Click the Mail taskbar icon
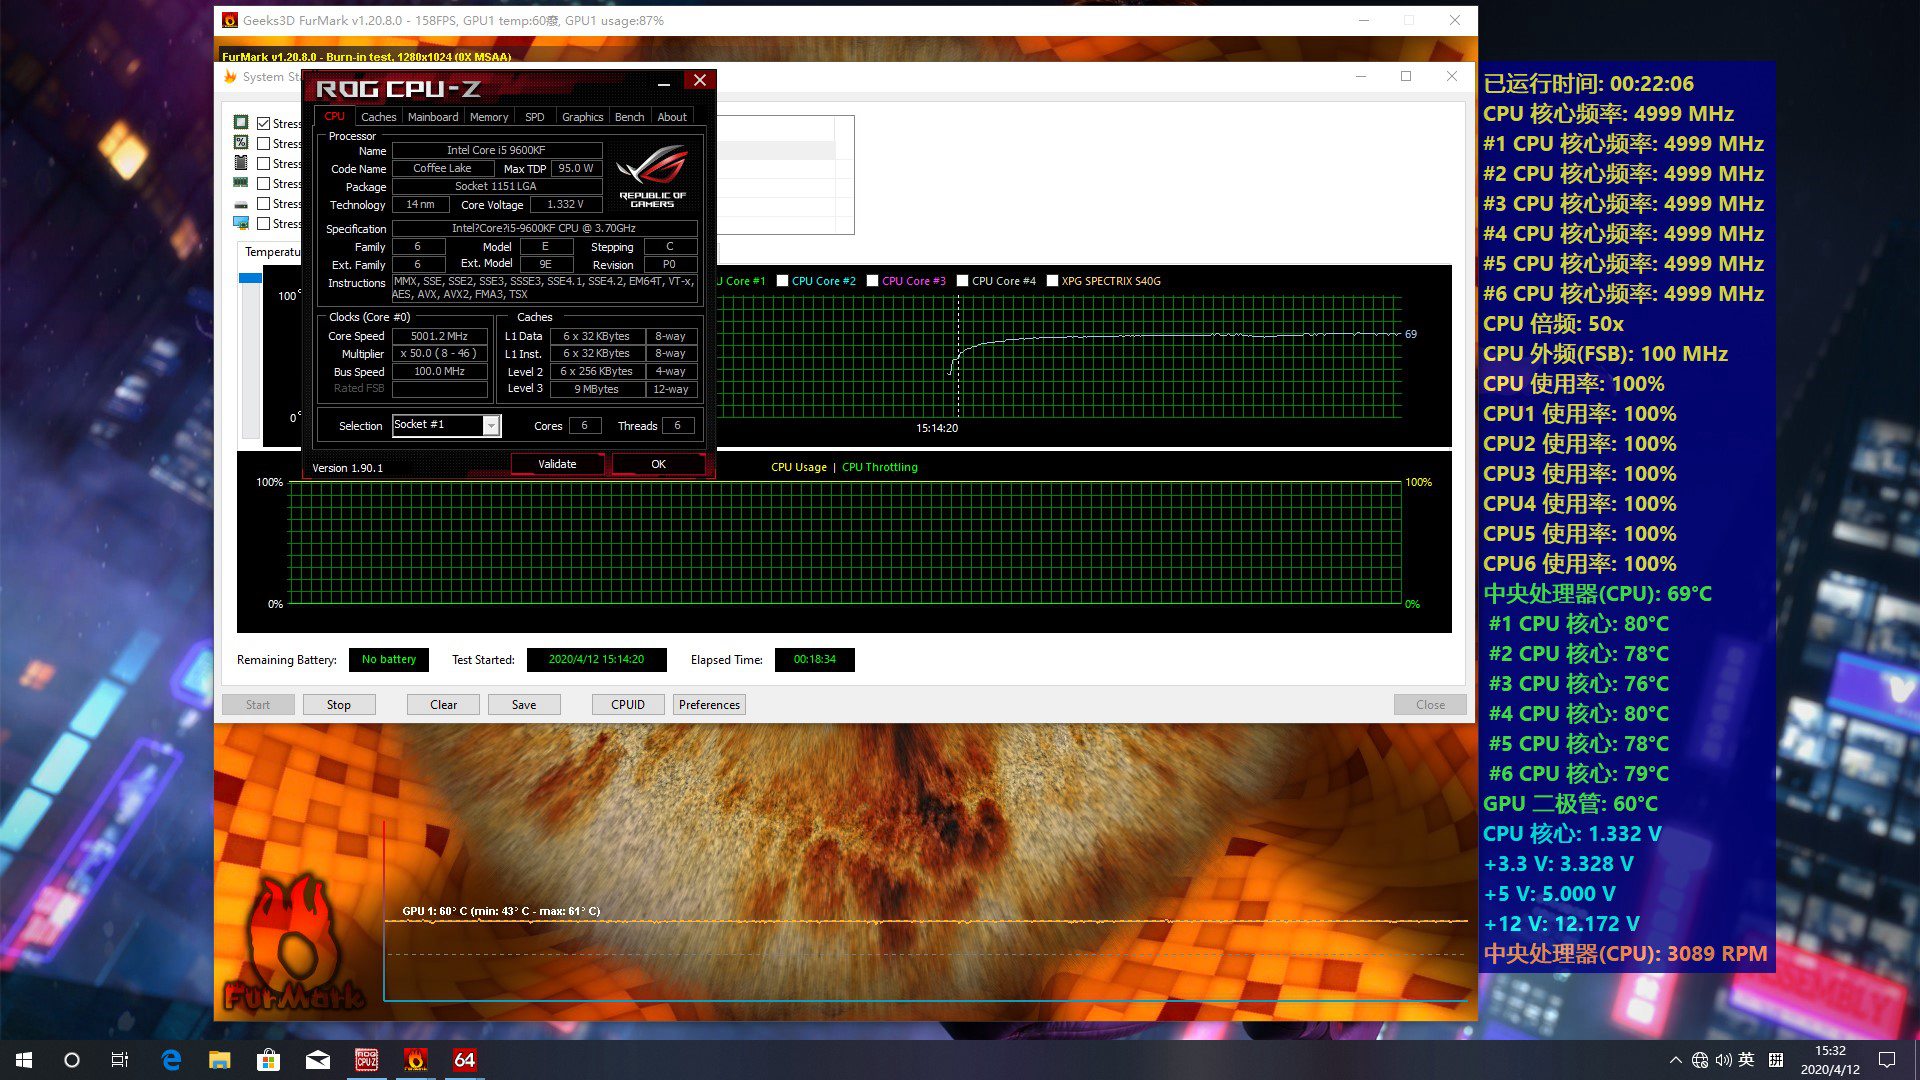1920x1080 pixels. tap(318, 1060)
